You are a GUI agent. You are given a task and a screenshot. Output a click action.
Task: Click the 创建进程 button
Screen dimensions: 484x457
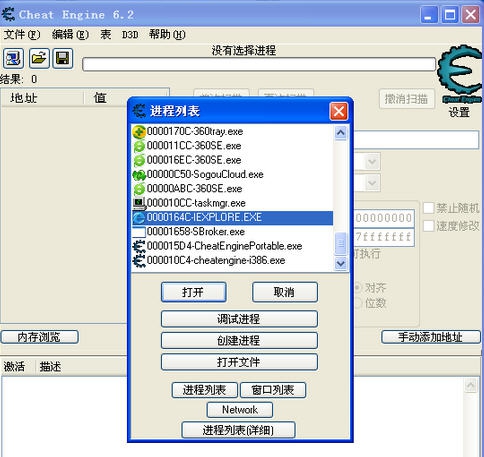point(239,341)
